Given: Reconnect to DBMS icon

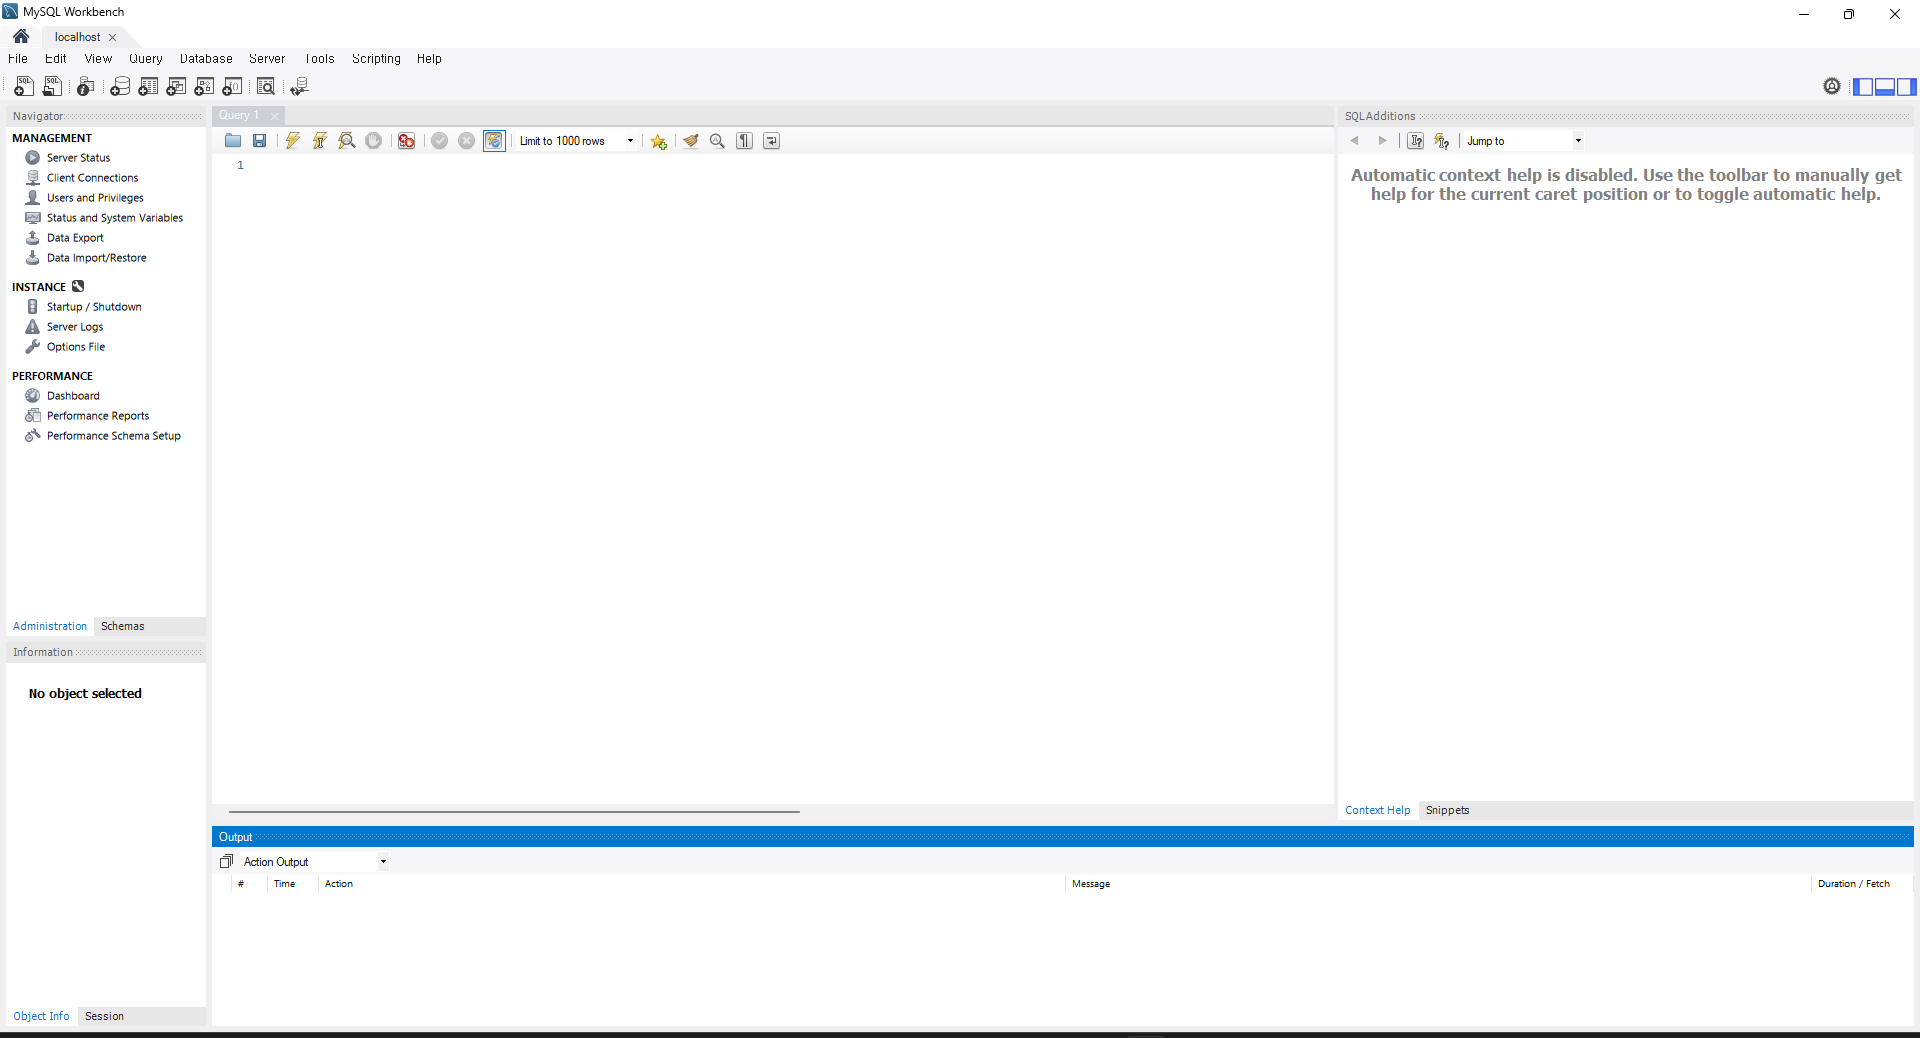Looking at the screenshot, I should pos(299,87).
